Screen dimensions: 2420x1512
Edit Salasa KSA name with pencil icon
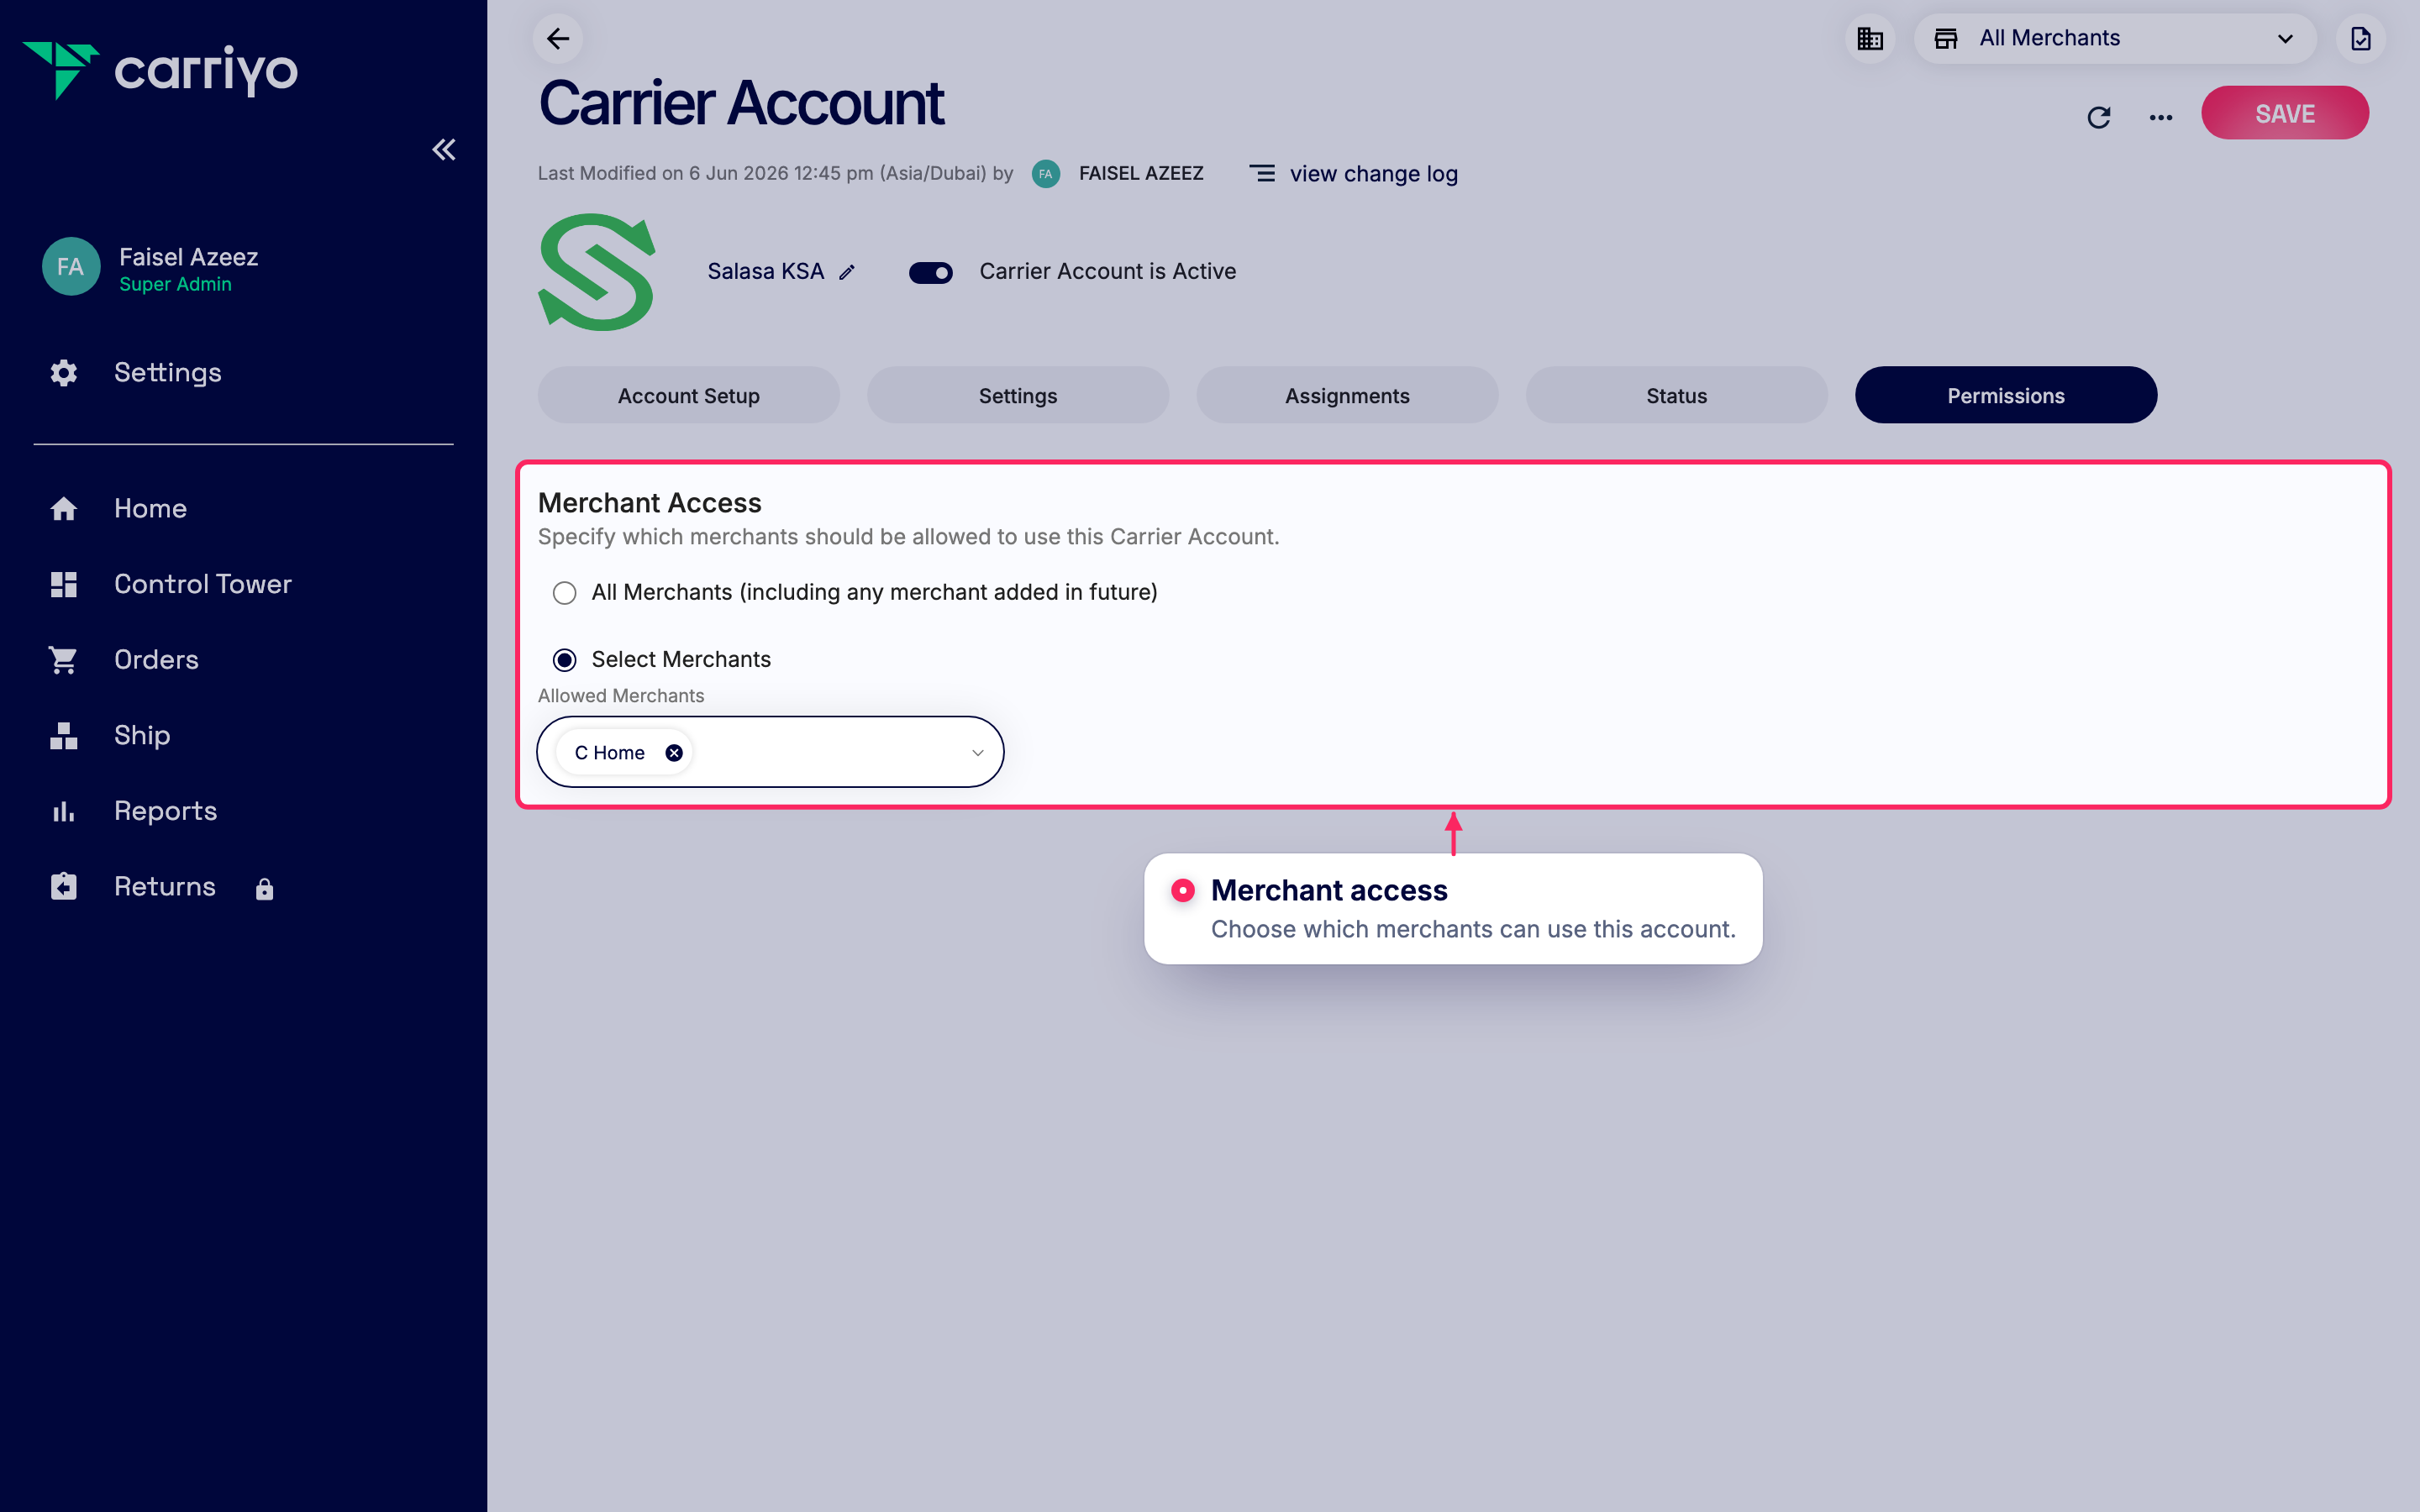pos(847,272)
